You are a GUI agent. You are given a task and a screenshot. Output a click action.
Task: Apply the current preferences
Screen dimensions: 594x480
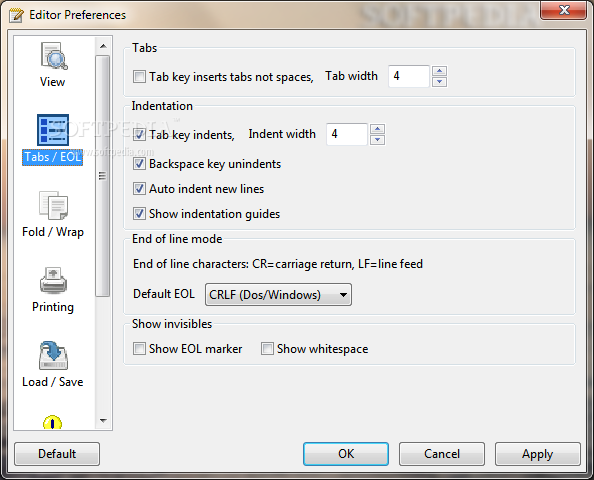pos(538,453)
